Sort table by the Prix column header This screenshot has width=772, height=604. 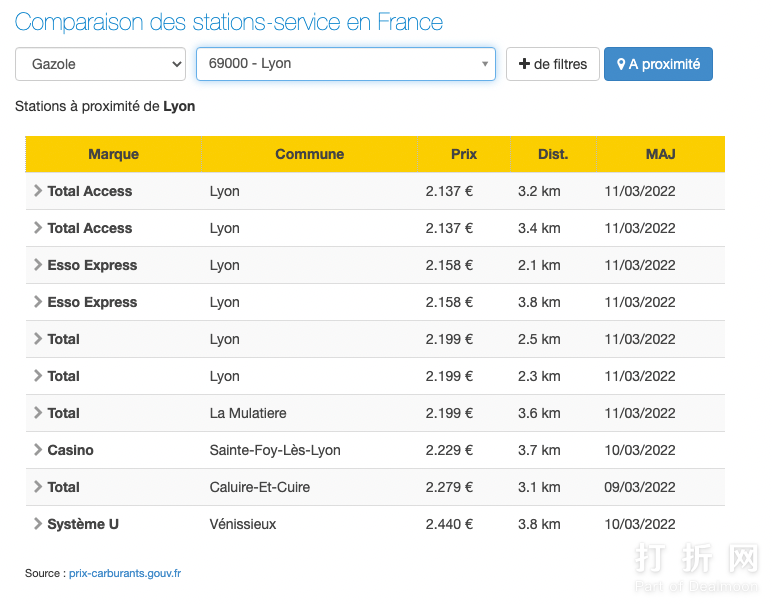(463, 154)
